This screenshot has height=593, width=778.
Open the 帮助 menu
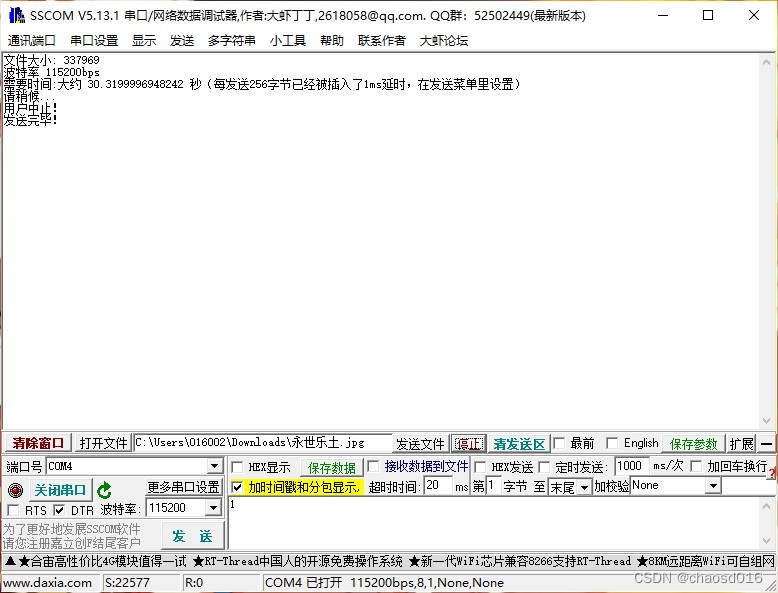tap(332, 41)
